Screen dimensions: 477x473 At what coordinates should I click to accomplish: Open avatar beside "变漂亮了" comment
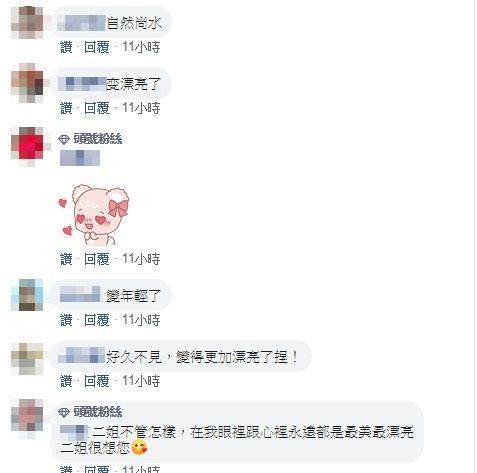coord(27,83)
